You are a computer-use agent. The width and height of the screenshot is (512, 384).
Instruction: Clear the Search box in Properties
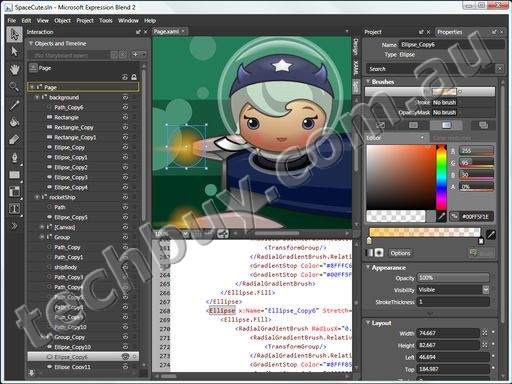[x=500, y=69]
